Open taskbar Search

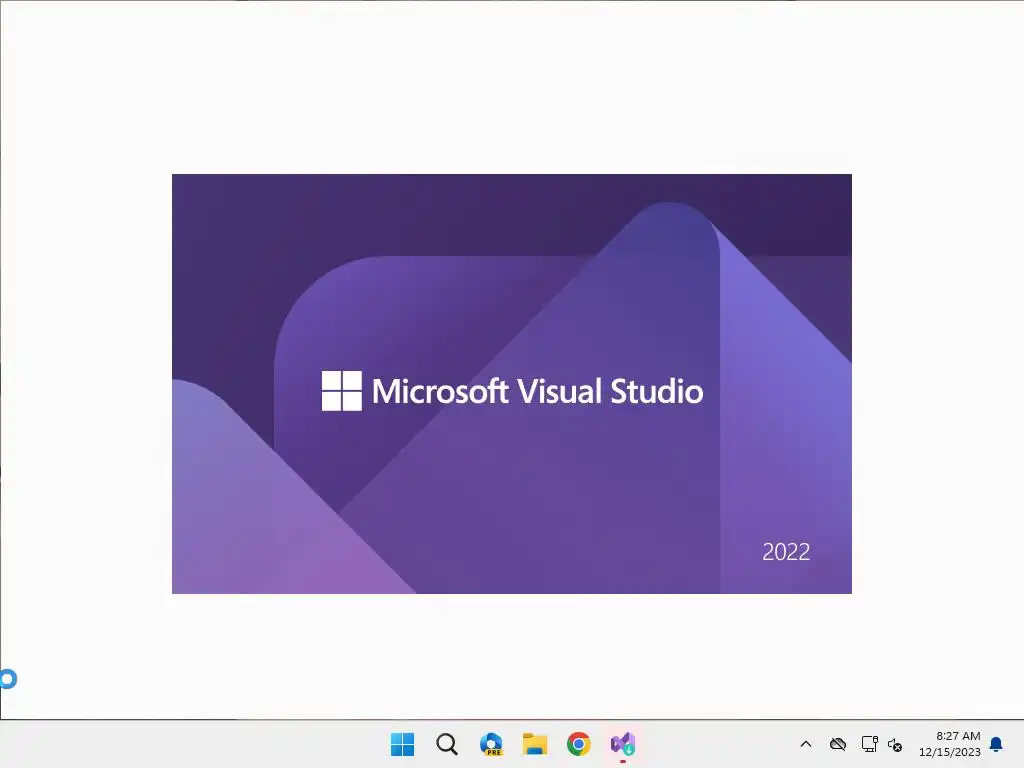pyautogui.click(x=447, y=744)
